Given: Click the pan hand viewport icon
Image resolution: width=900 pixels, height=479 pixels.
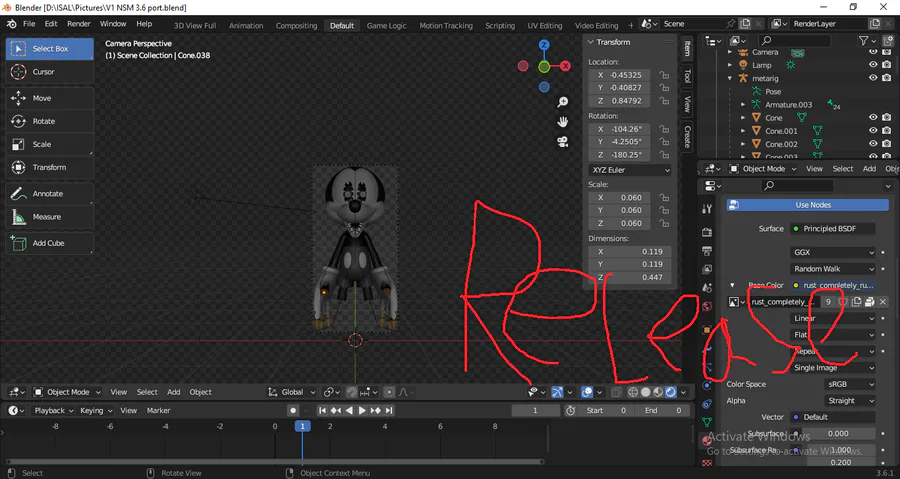Looking at the screenshot, I should 562,122.
